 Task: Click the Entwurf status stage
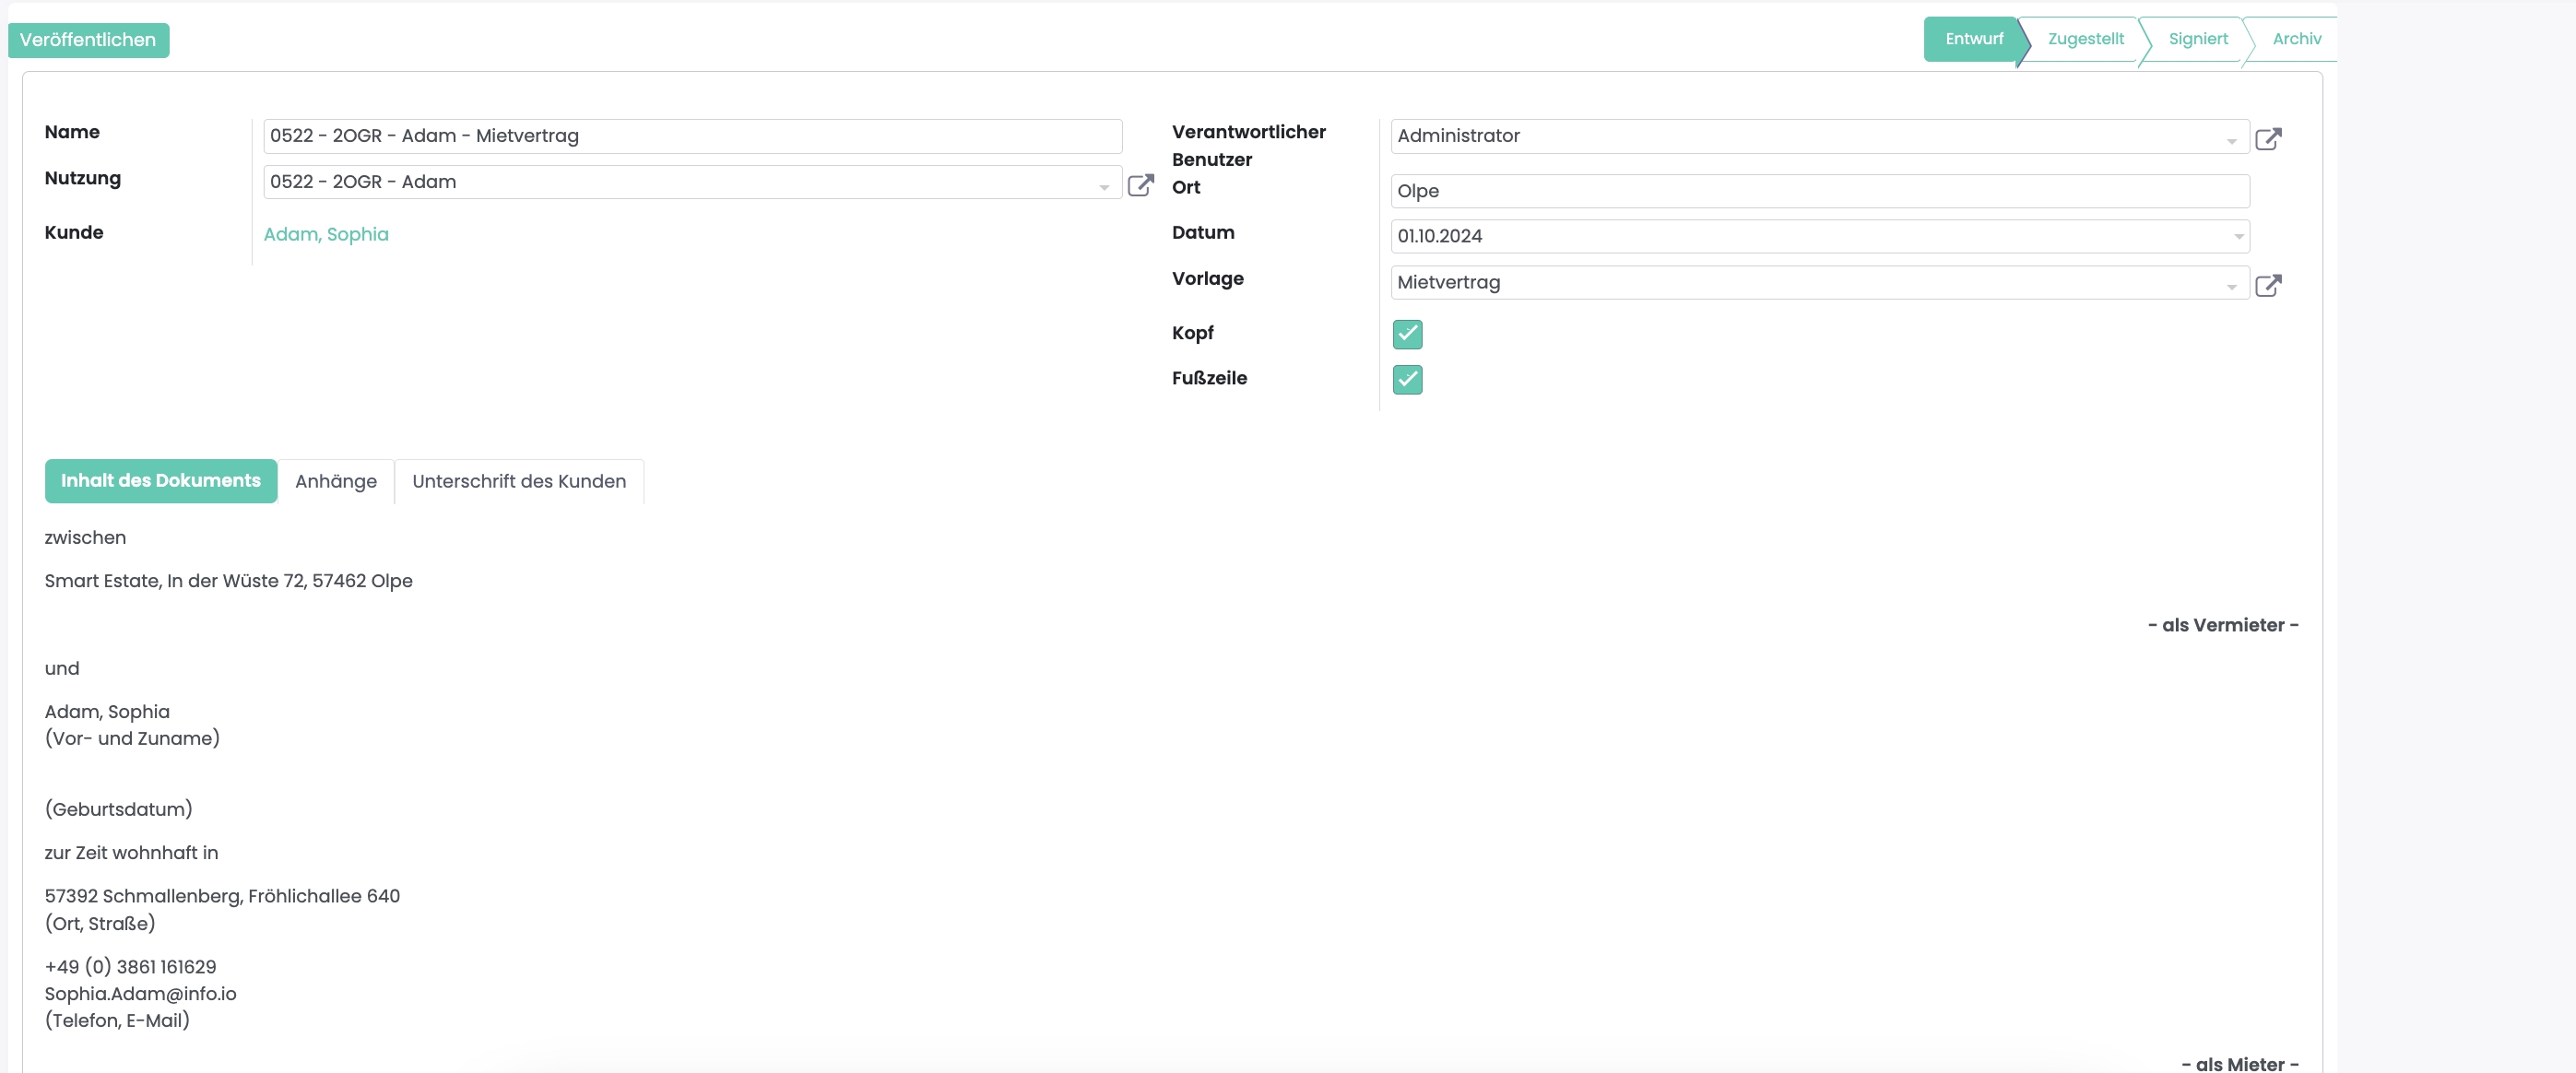[1972, 39]
